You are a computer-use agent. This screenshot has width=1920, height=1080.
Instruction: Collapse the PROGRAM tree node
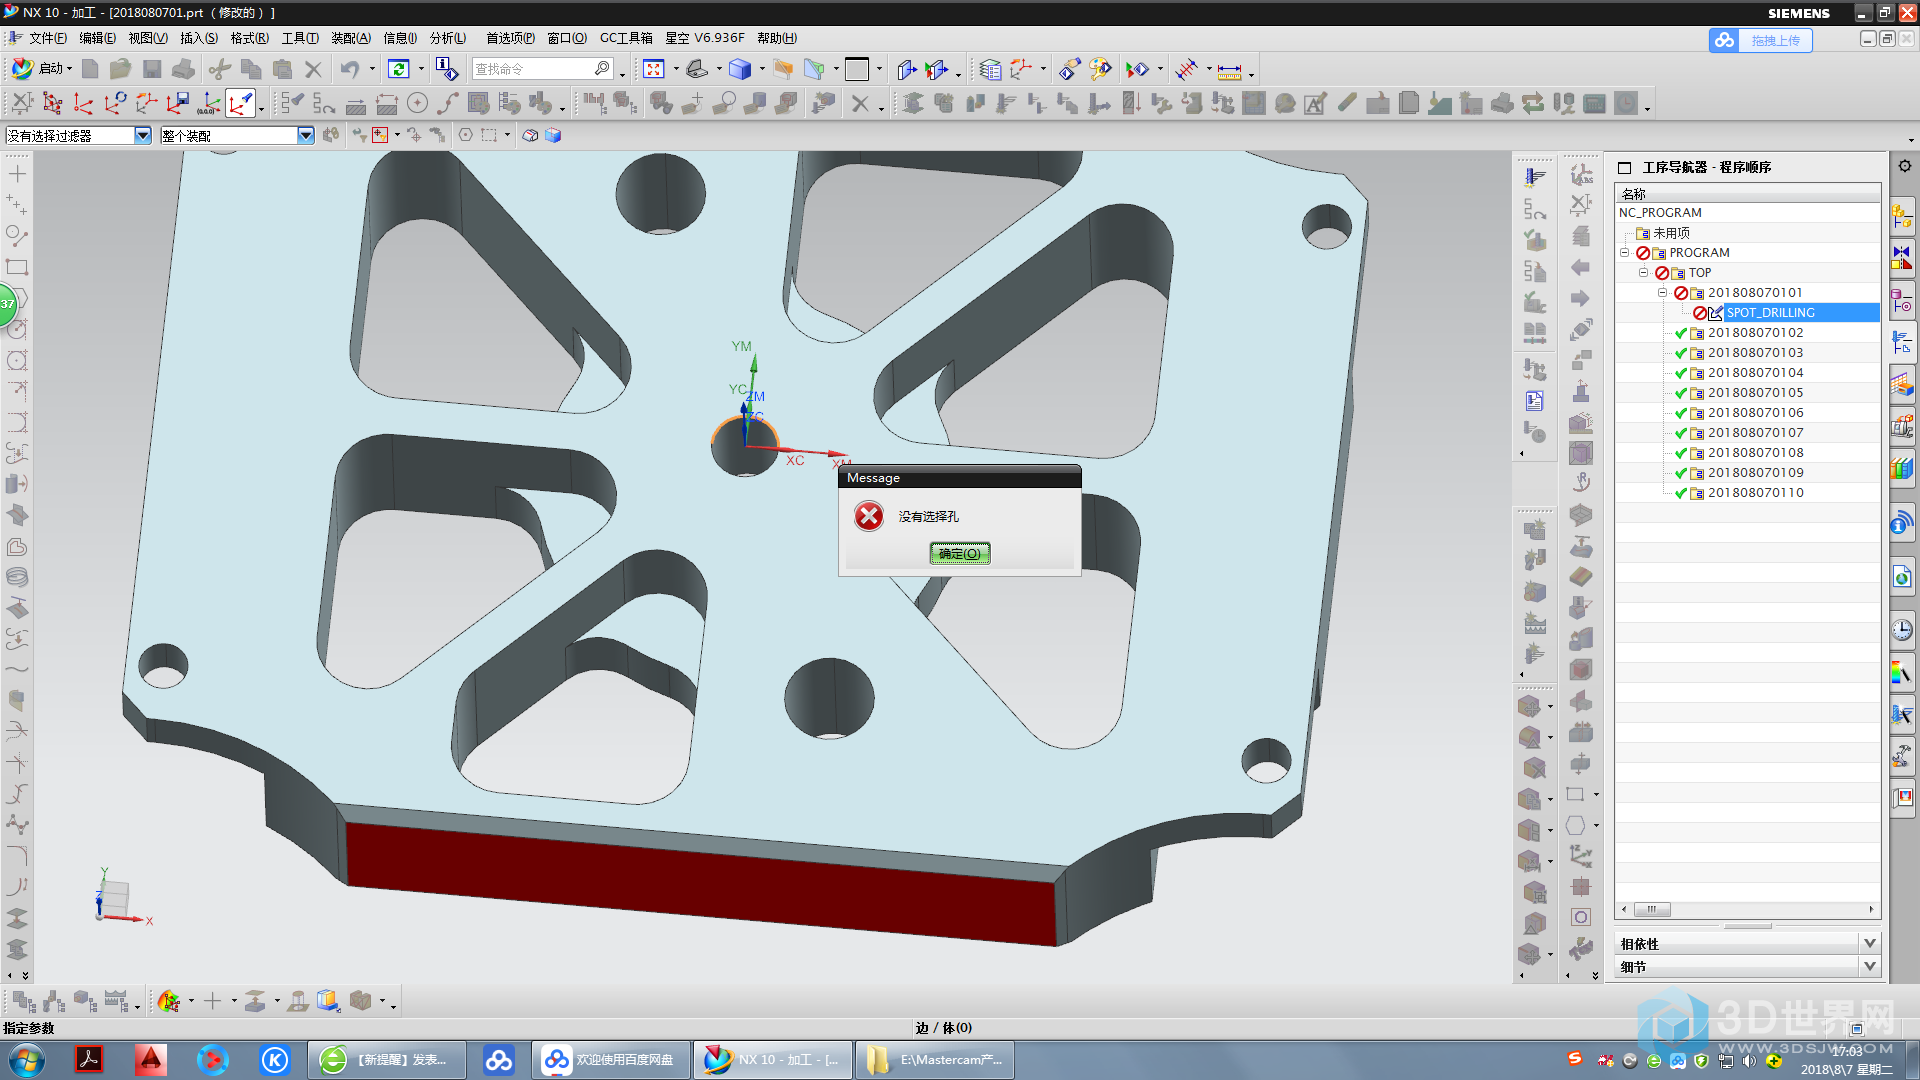click(1625, 253)
